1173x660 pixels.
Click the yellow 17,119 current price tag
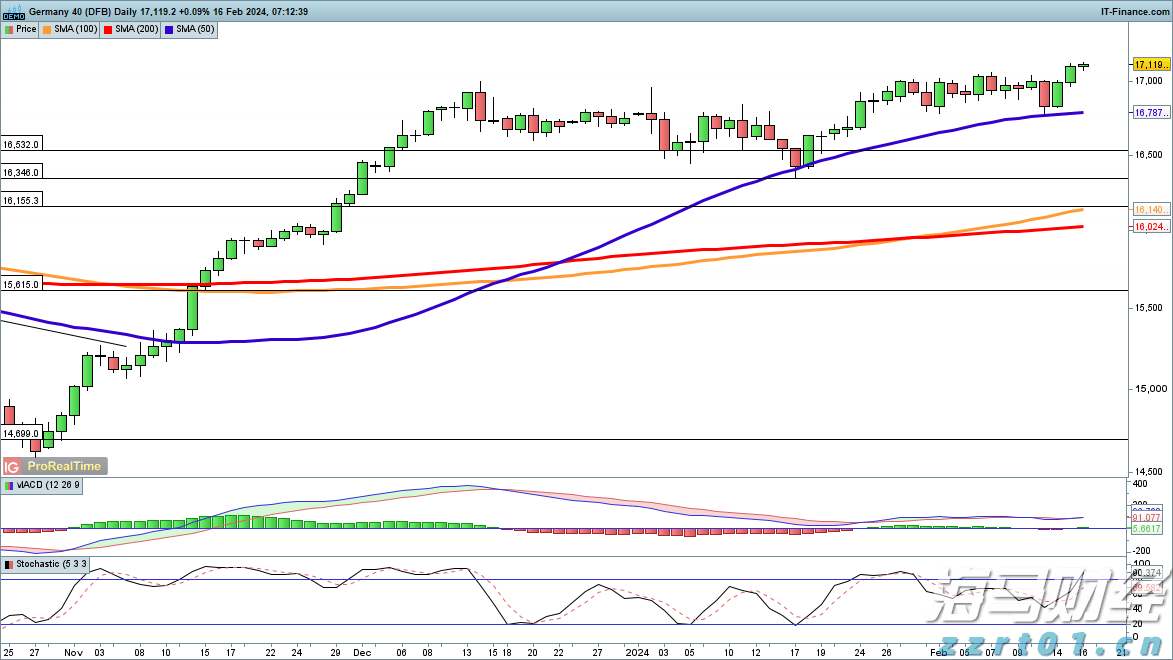pyautogui.click(x=1149, y=64)
